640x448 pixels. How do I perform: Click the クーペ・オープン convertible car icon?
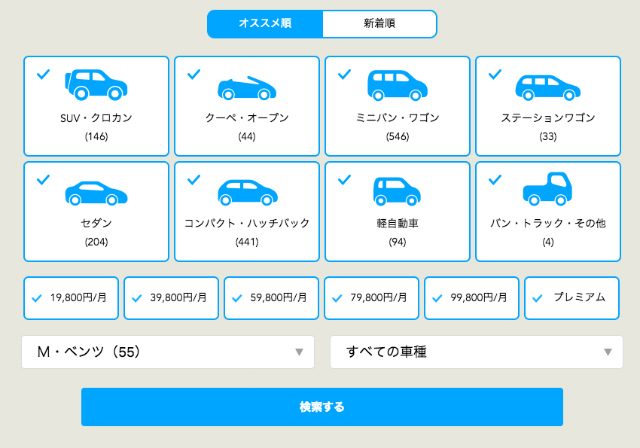pos(247,88)
